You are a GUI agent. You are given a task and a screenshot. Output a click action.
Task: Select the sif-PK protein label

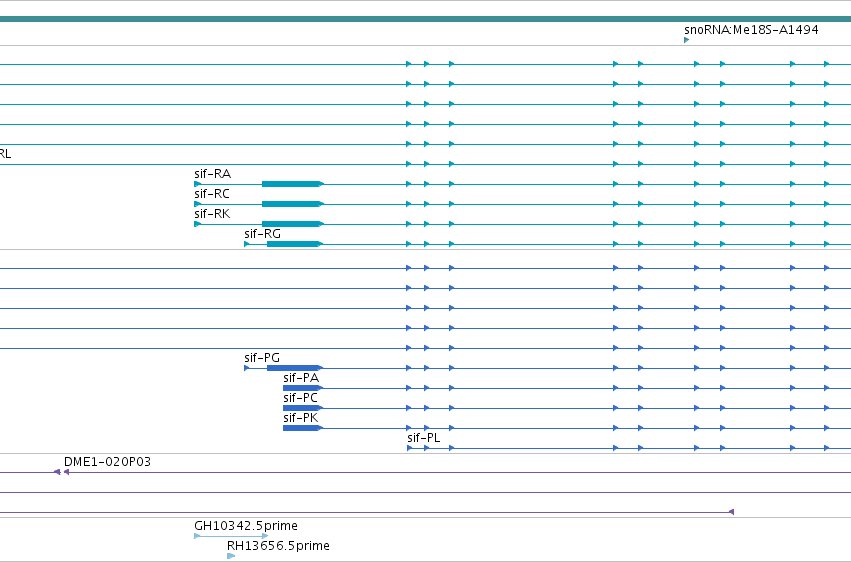[x=301, y=418]
